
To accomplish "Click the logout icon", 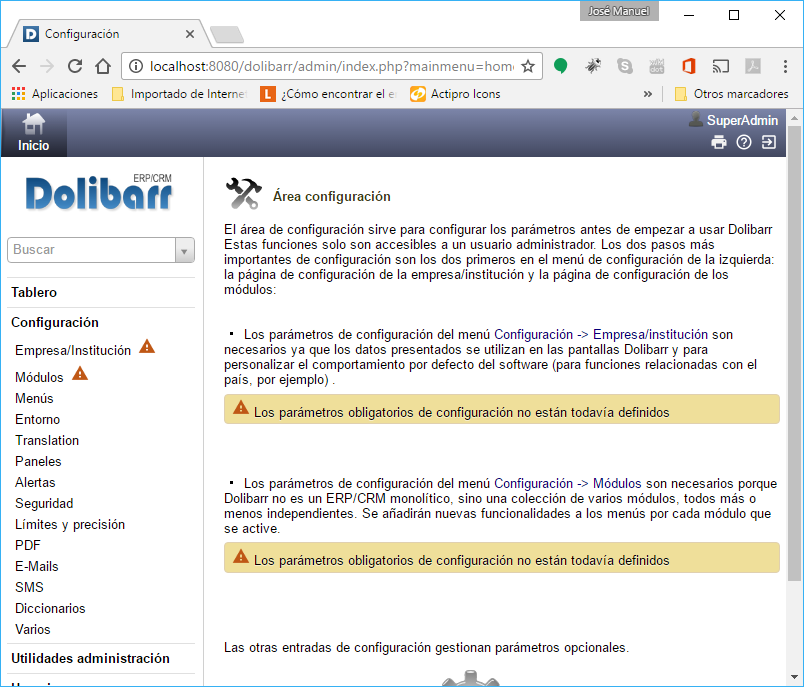I will click(768, 142).
